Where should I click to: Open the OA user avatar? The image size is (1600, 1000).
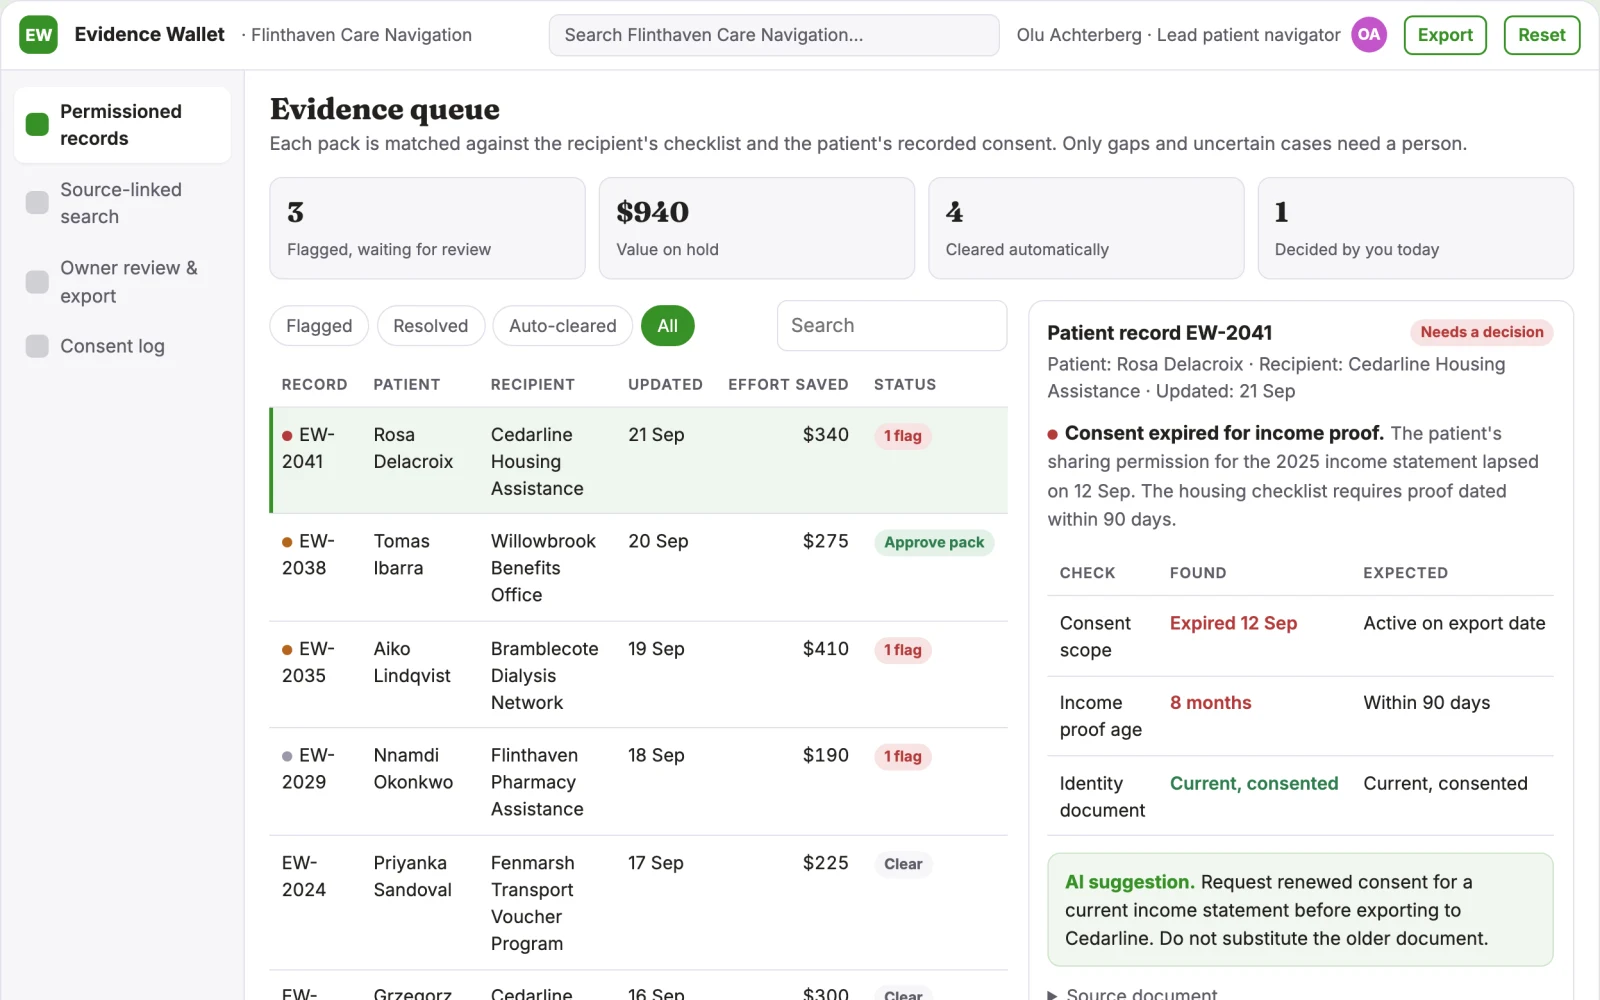(x=1368, y=35)
